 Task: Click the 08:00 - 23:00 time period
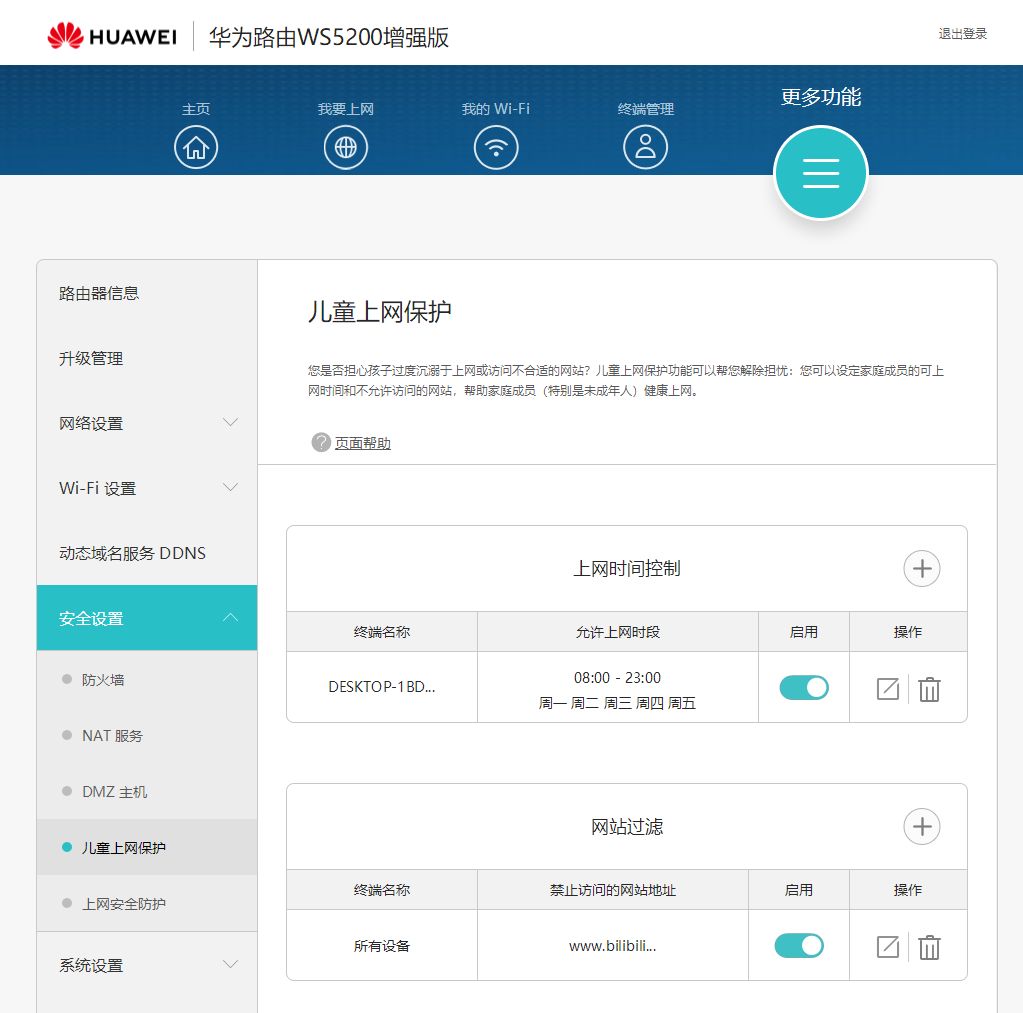tap(617, 678)
